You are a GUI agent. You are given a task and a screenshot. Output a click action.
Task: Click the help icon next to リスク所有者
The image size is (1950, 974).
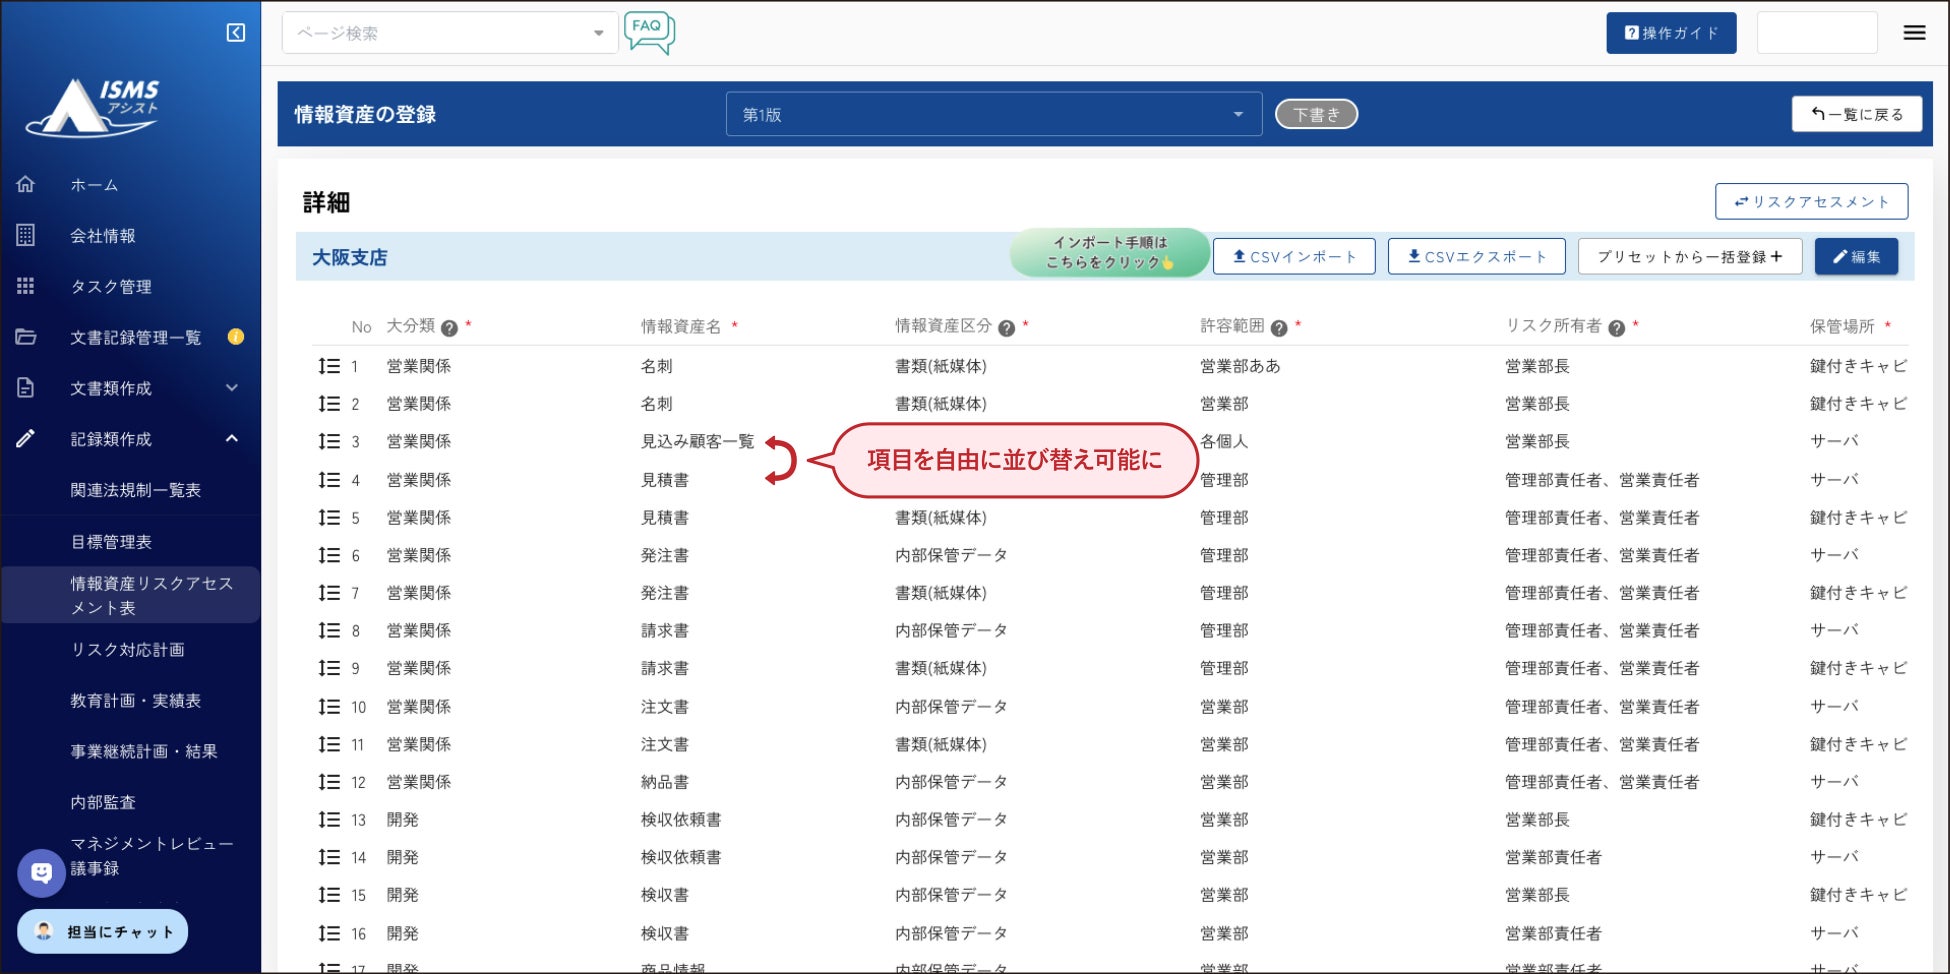[1616, 328]
